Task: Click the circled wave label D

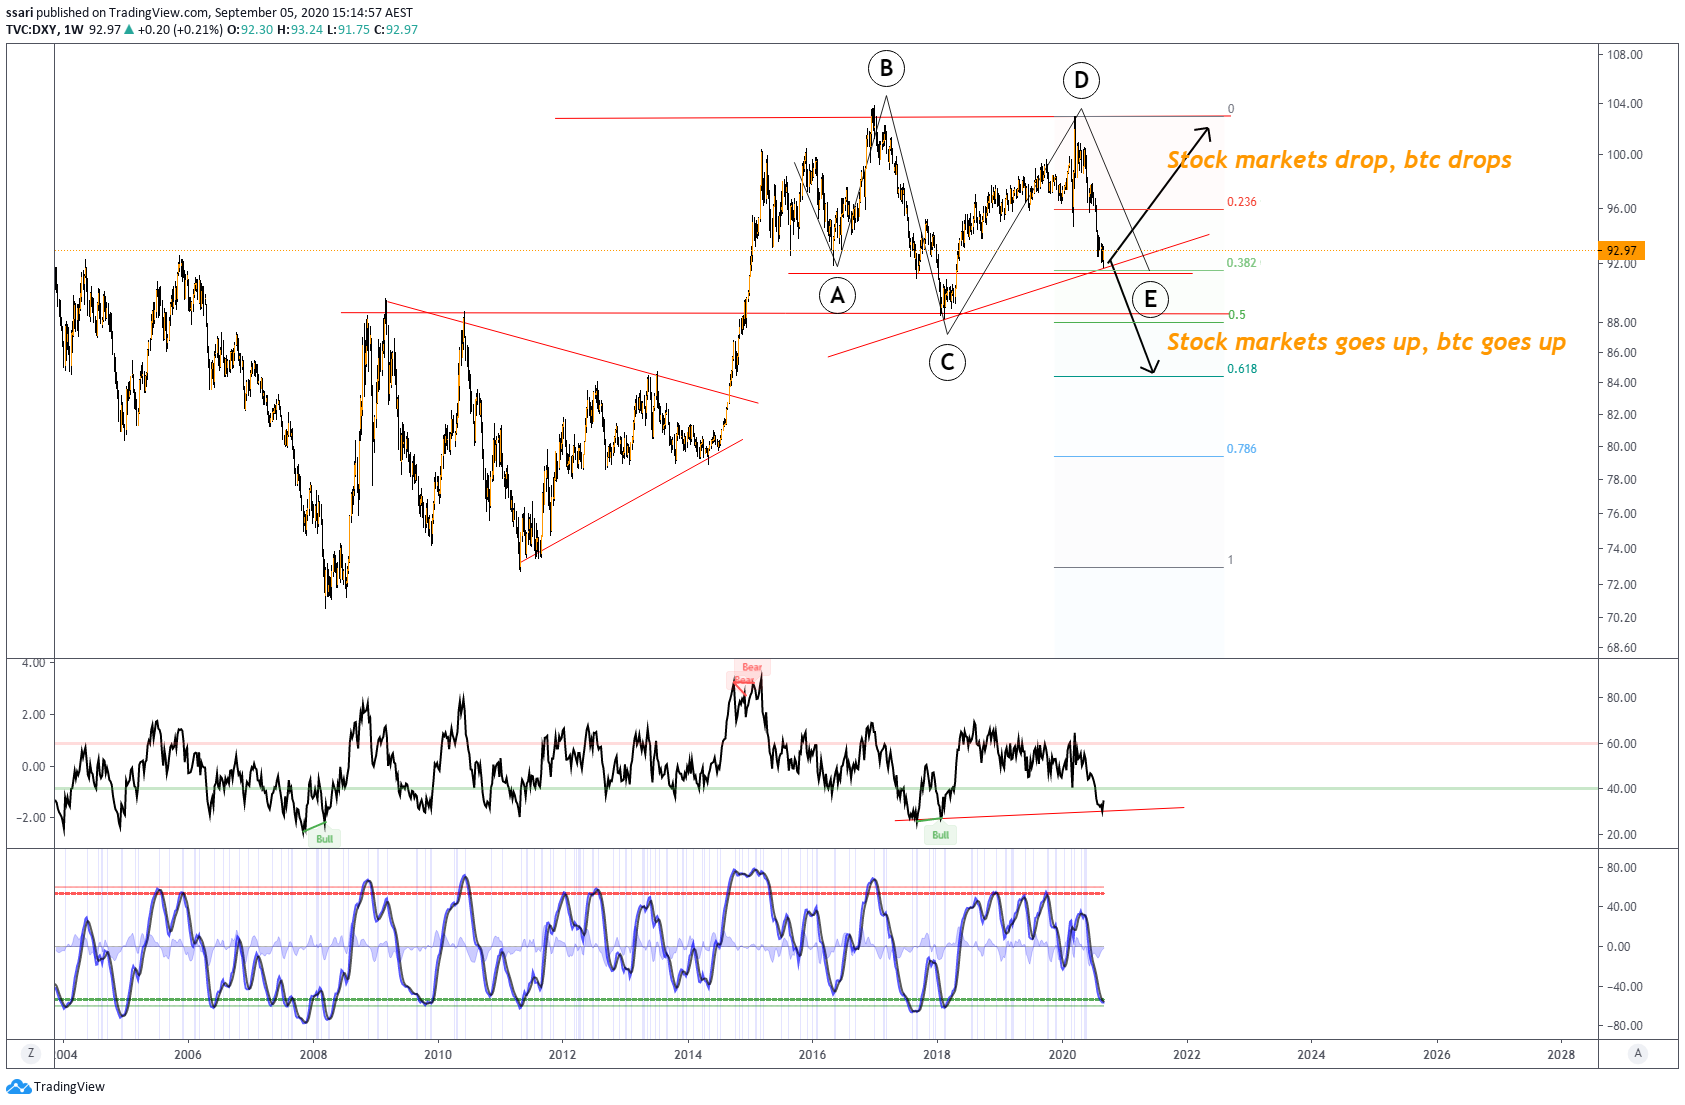Action: coord(1081,80)
